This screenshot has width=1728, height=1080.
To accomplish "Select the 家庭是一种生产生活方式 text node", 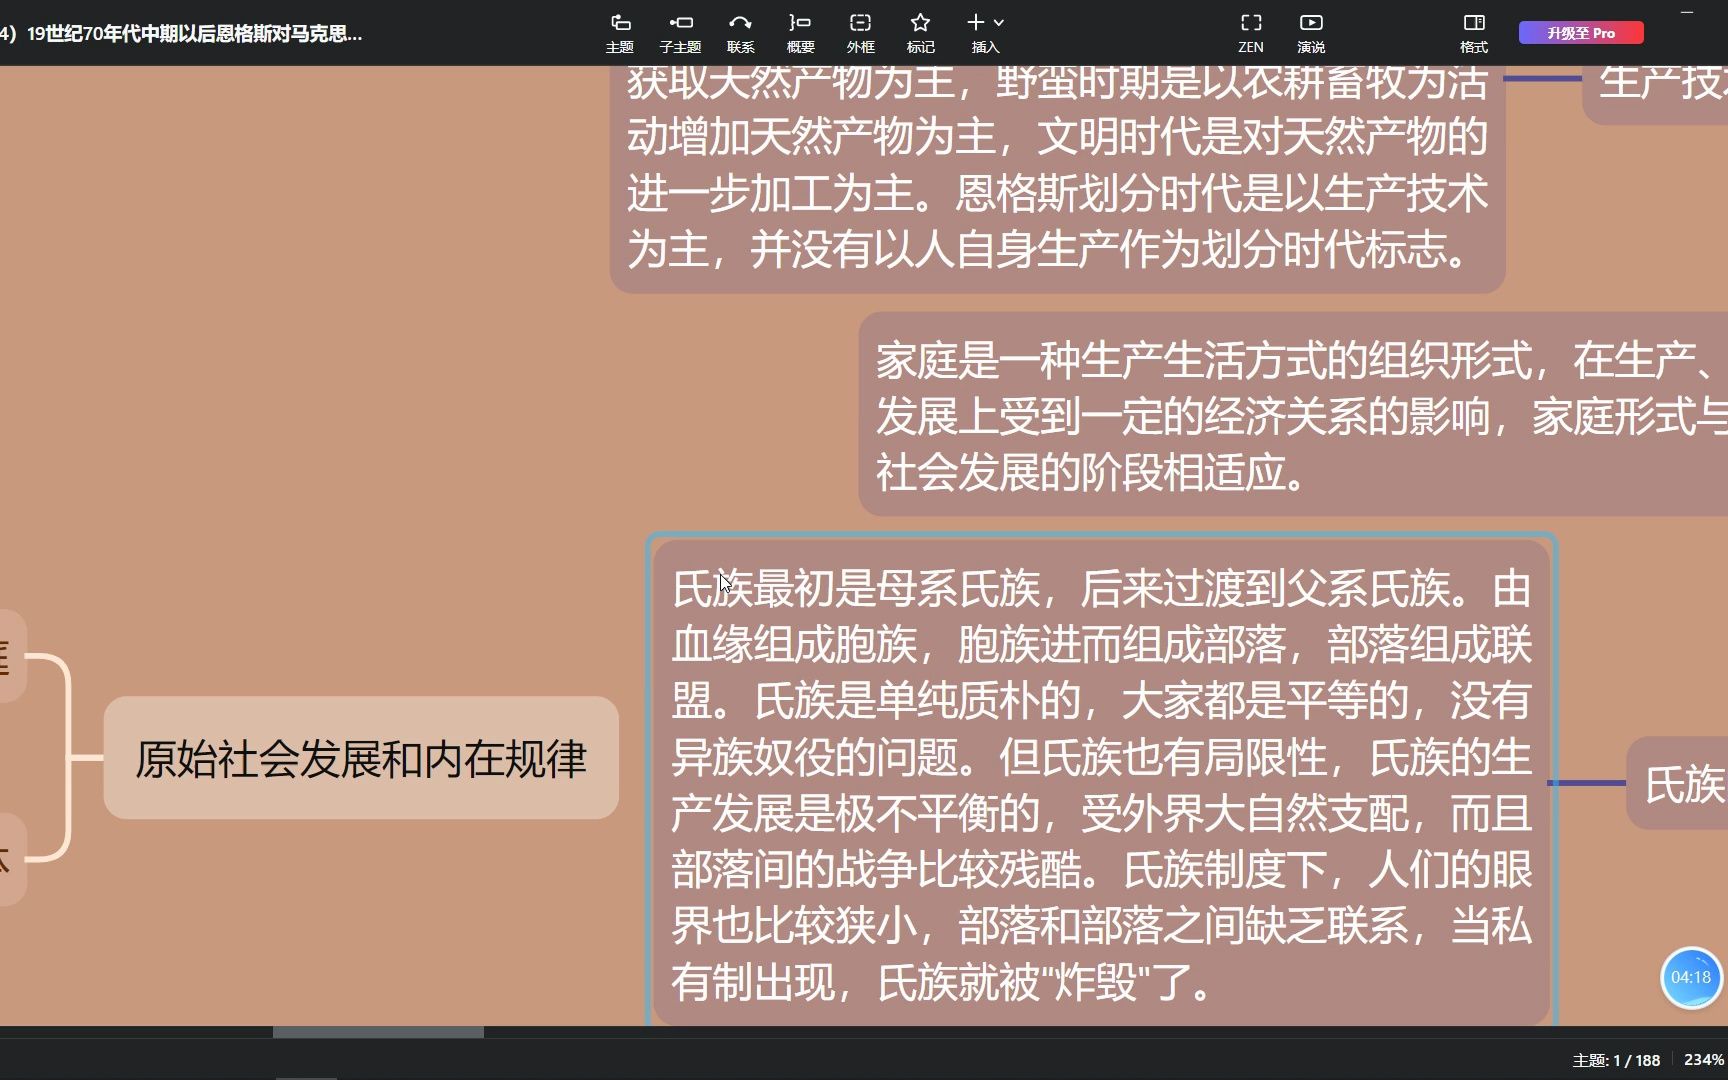I will coord(1293,414).
